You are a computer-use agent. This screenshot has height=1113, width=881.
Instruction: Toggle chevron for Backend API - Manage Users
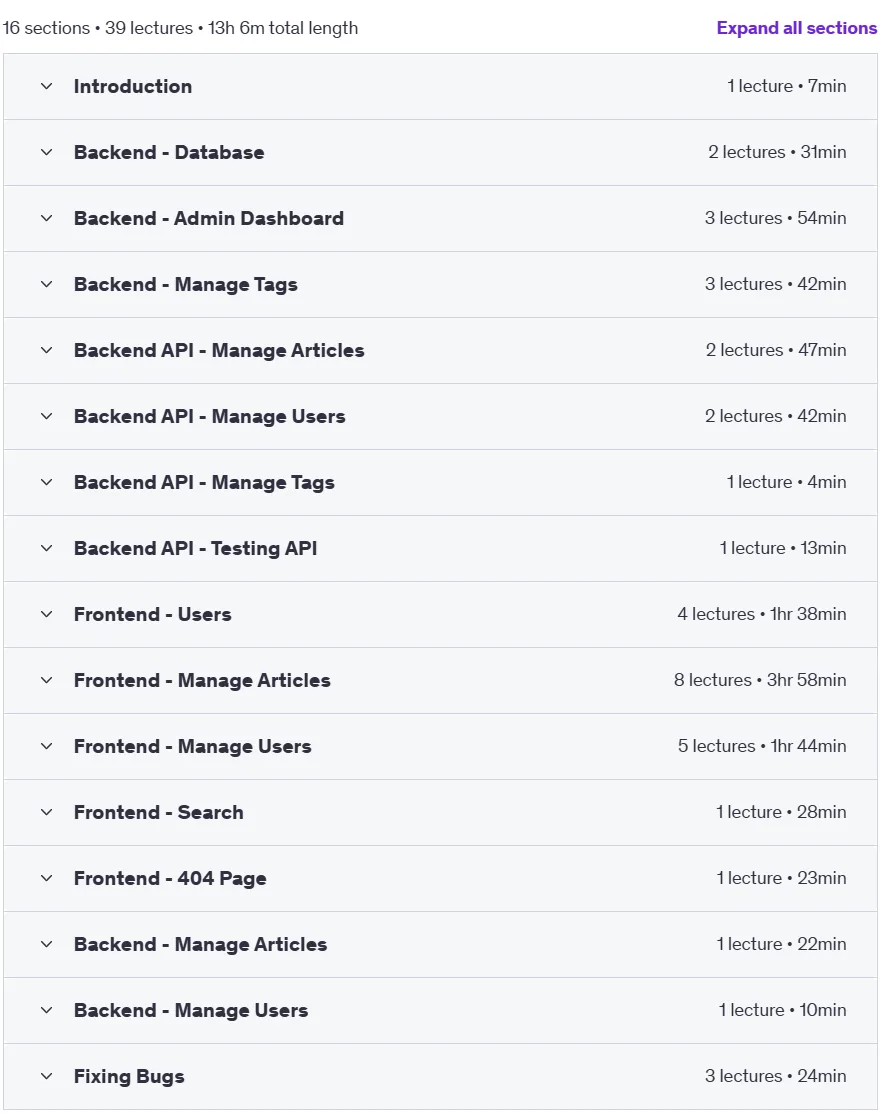47,417
